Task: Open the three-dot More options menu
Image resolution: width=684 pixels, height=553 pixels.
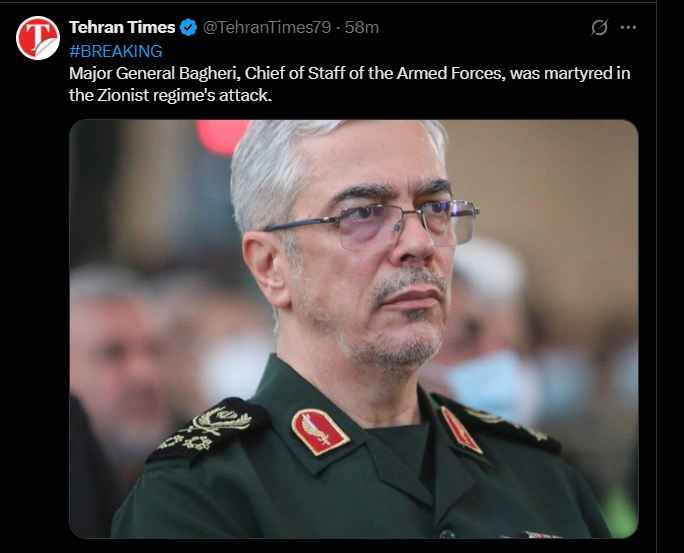Action: click(628, 27)
